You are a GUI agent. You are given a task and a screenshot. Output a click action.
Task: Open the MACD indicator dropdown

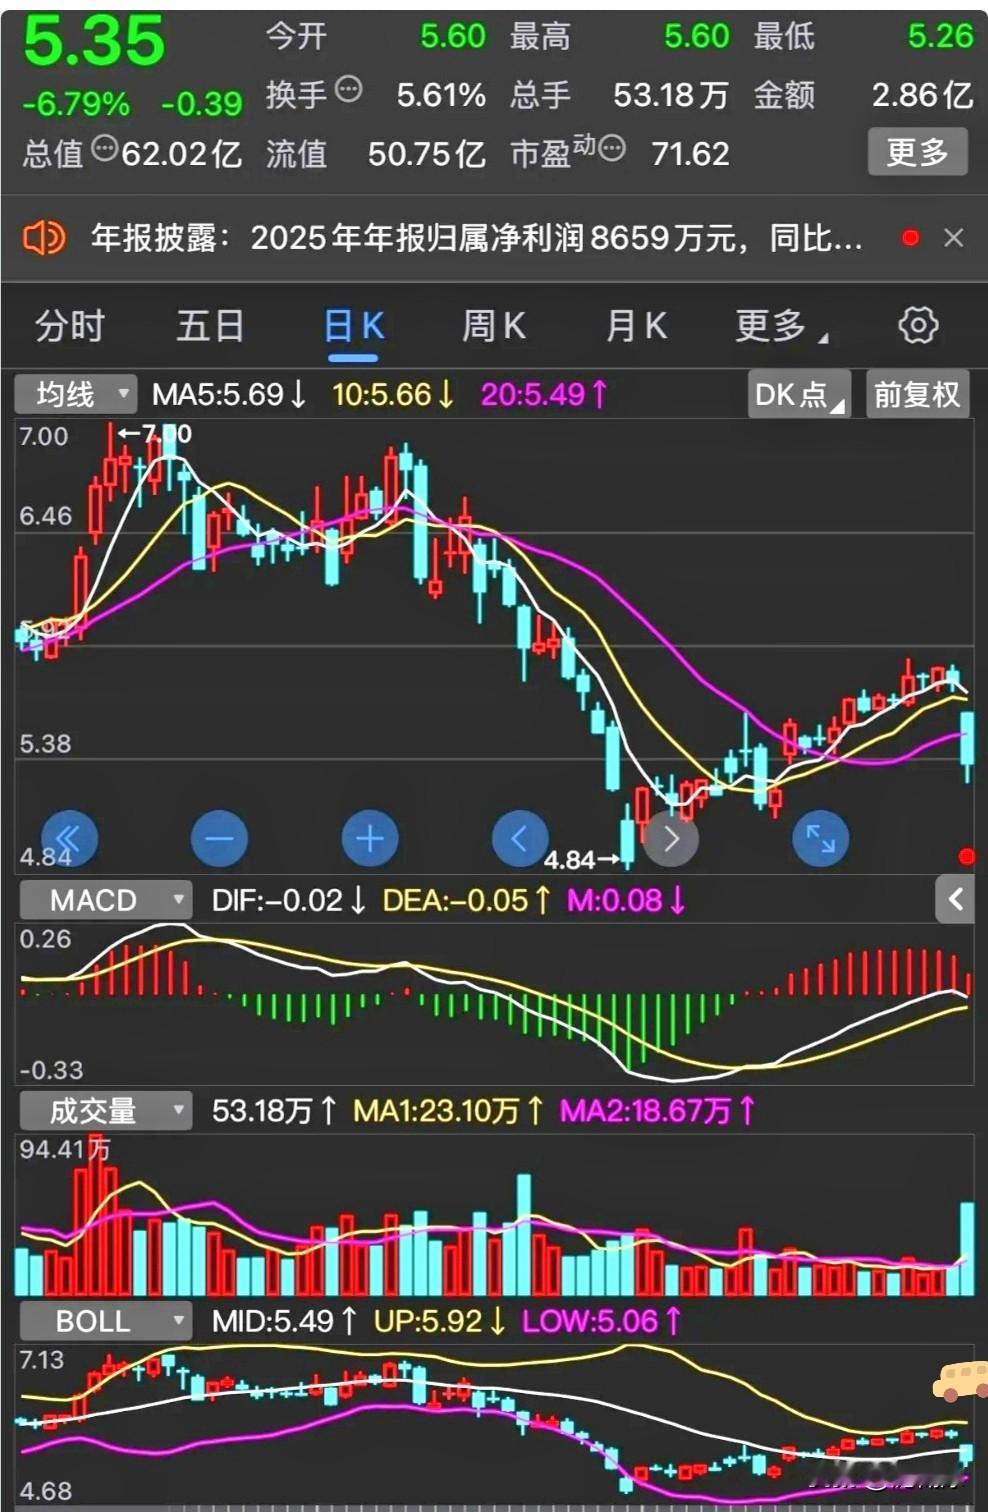[105, 900]
